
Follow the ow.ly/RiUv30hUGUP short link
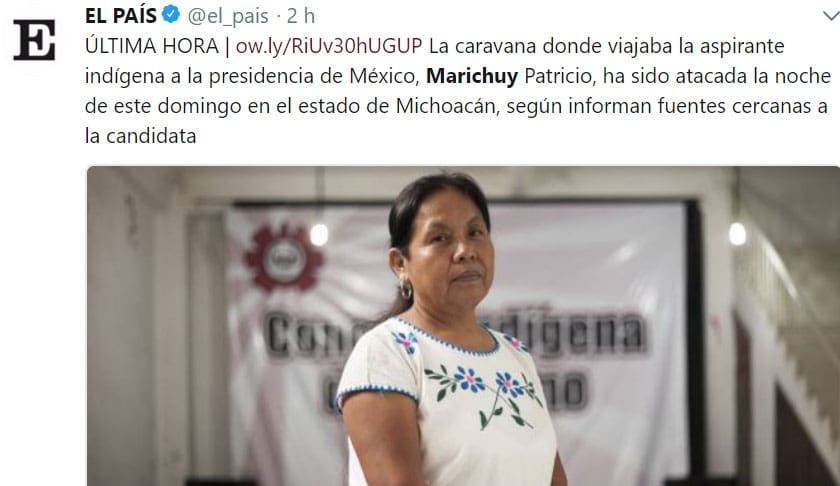329,46
